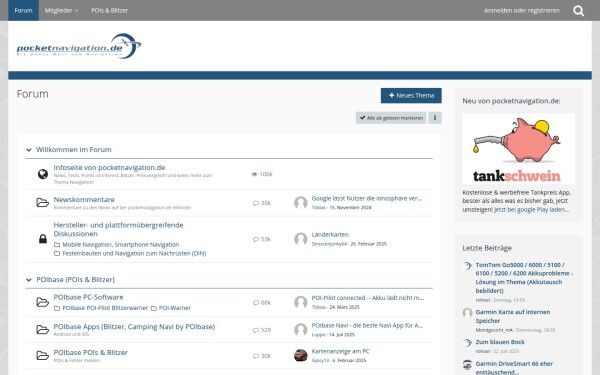This screenshot has width=600, height=375.
Task: Click username Strassenjunky64 under Länderkarten
Action: 329,244
